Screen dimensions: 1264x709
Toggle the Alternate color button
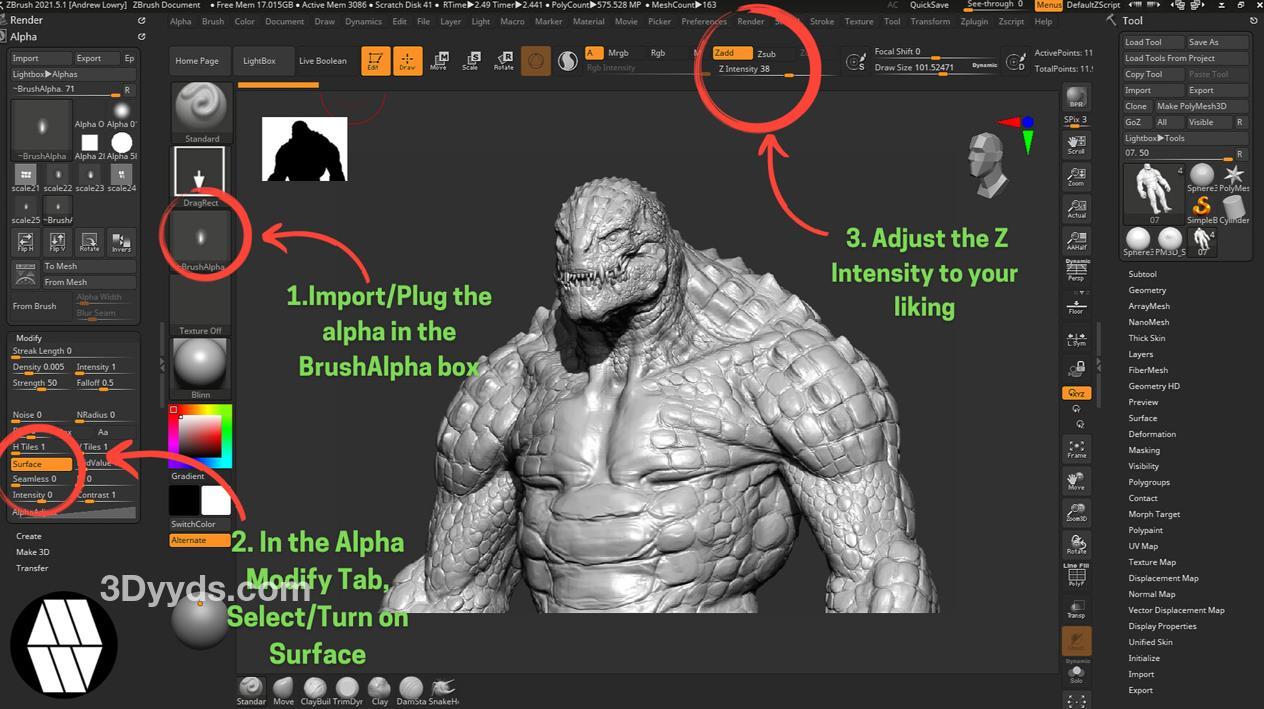[200, 540]
